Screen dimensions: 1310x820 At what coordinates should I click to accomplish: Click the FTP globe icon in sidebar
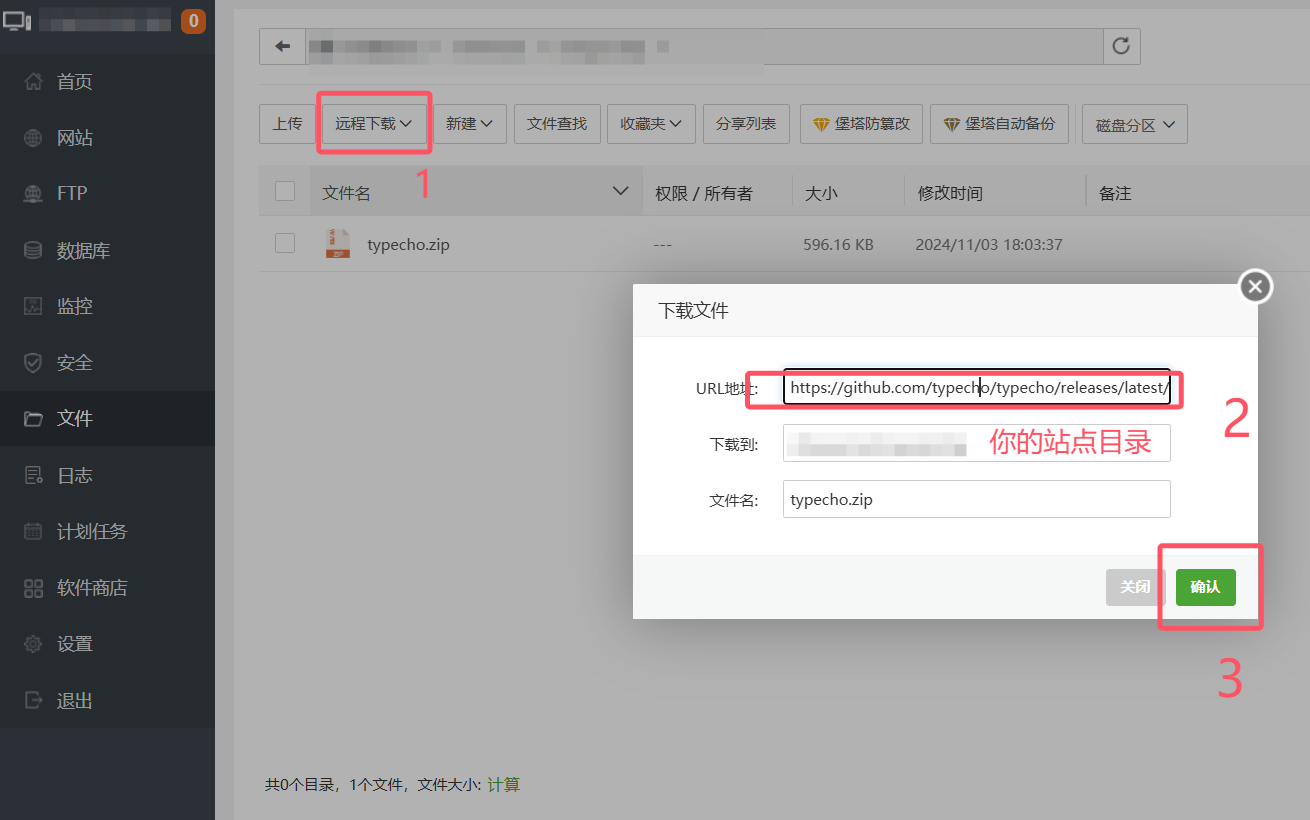click(x=34, y=194)
